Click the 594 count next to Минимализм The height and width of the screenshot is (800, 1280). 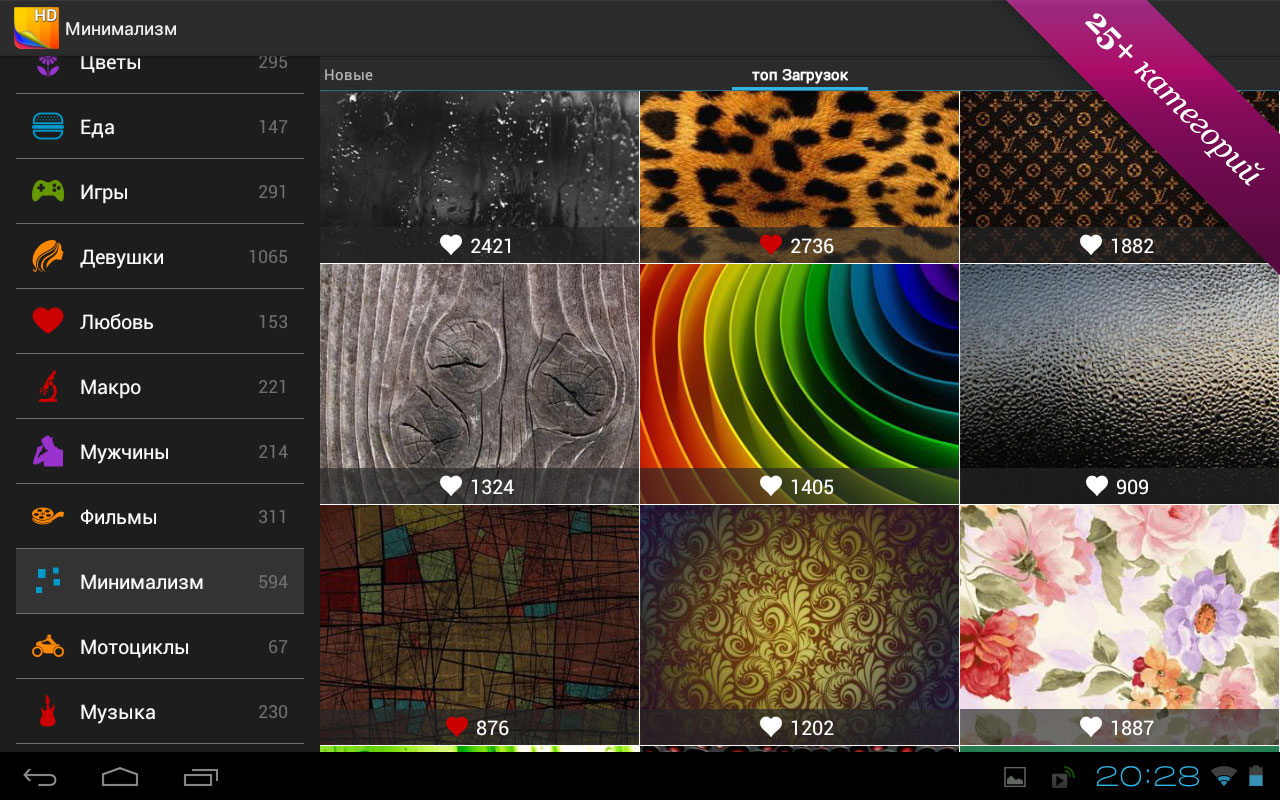coord(273,582)
